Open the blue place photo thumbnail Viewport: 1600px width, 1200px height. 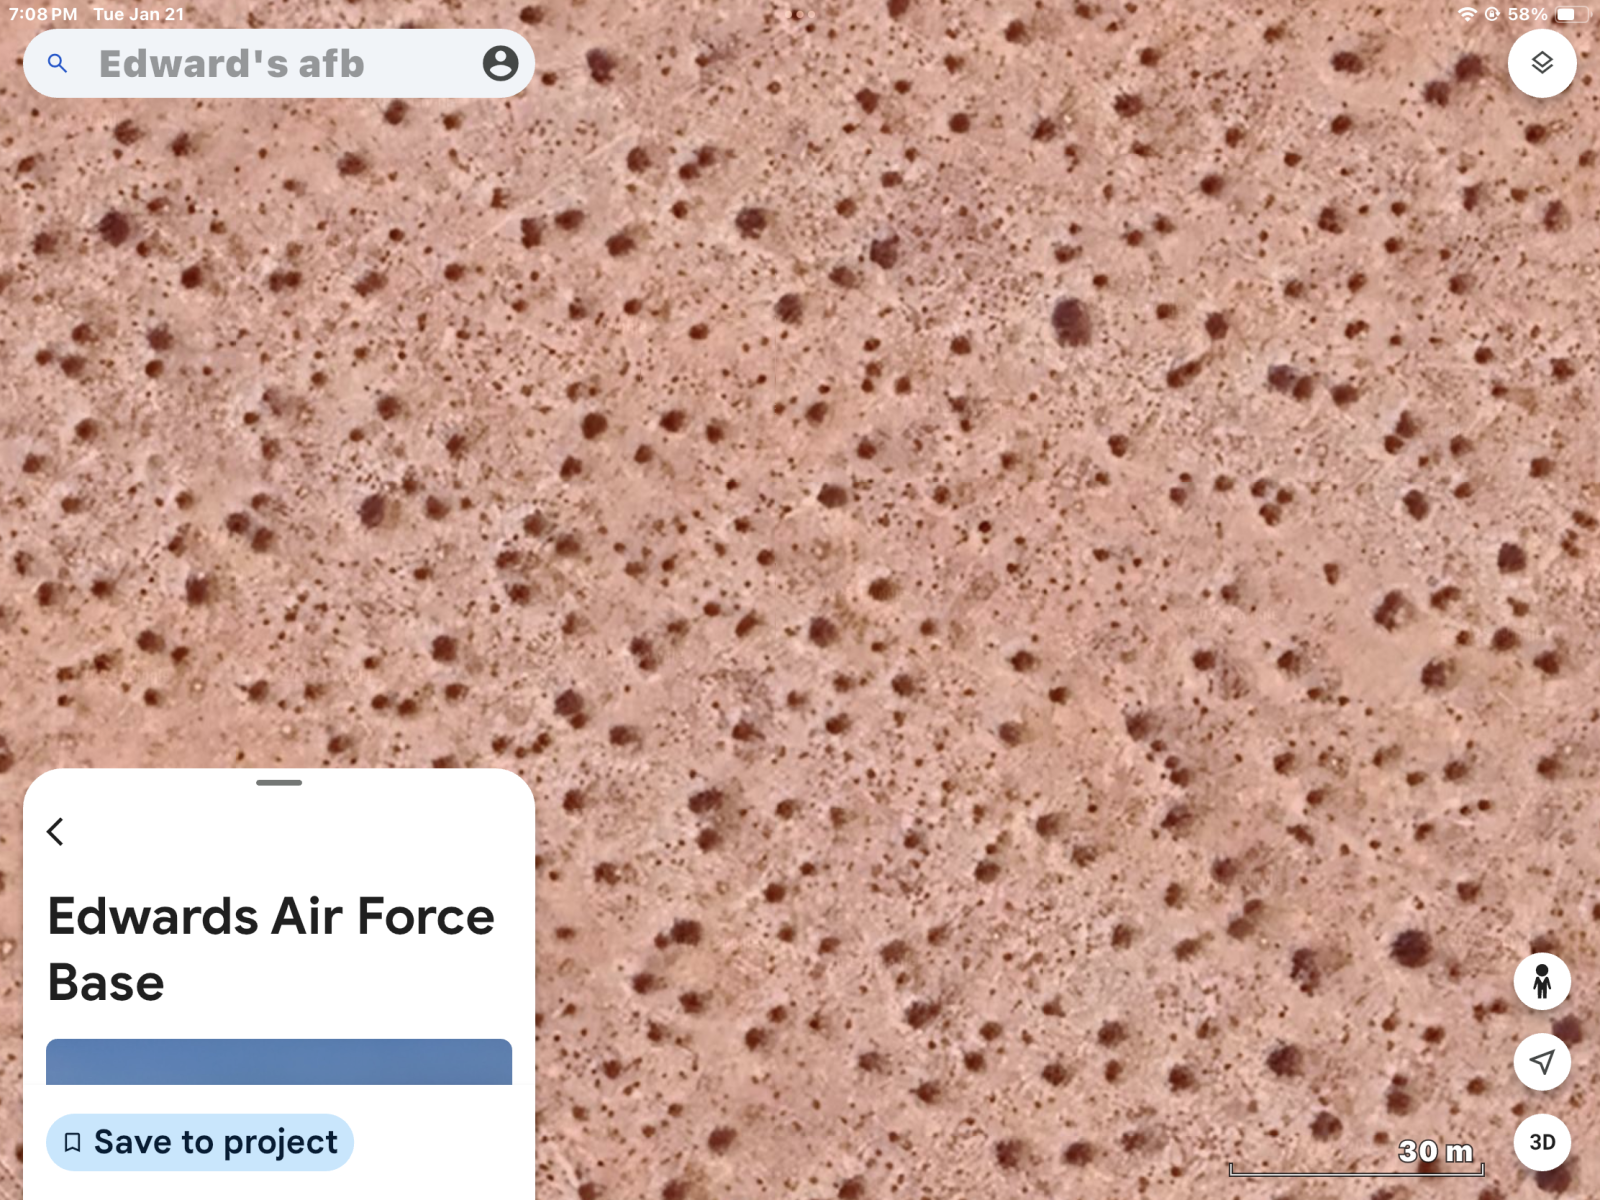click(x=279, y=1062)
